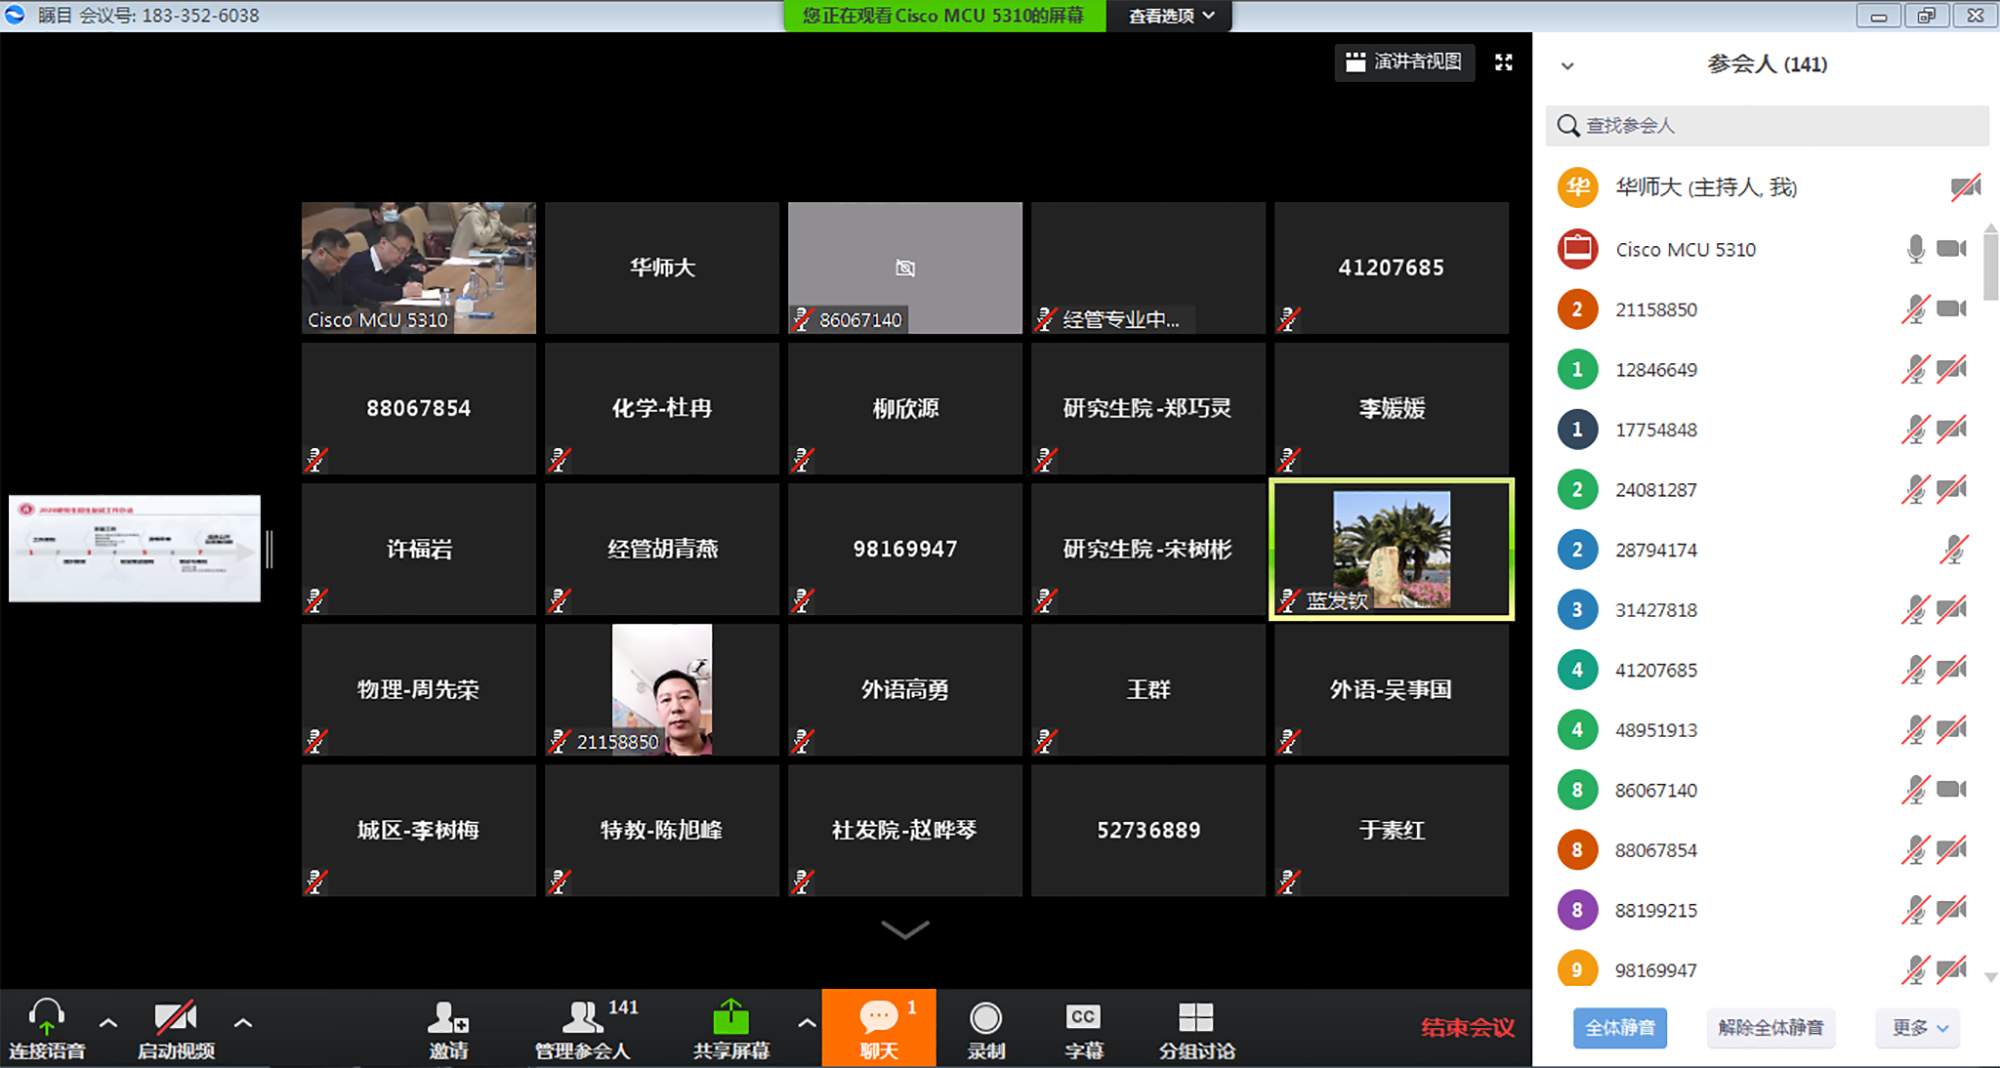Open the More (更多) dropdown in participants panel
This screenshot has width=2000, height=1068.
coord(1919,1028)
